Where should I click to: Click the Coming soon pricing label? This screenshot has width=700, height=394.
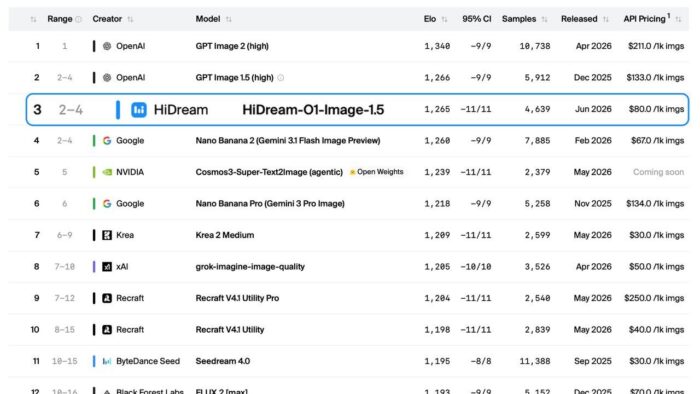658,172
